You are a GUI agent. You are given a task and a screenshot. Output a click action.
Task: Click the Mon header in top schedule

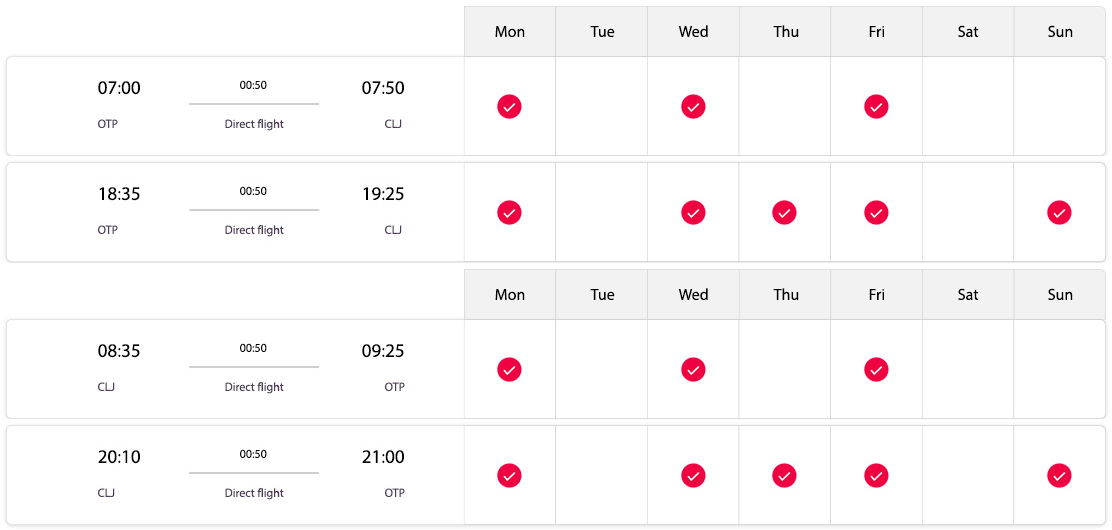(x=510, y=31)
